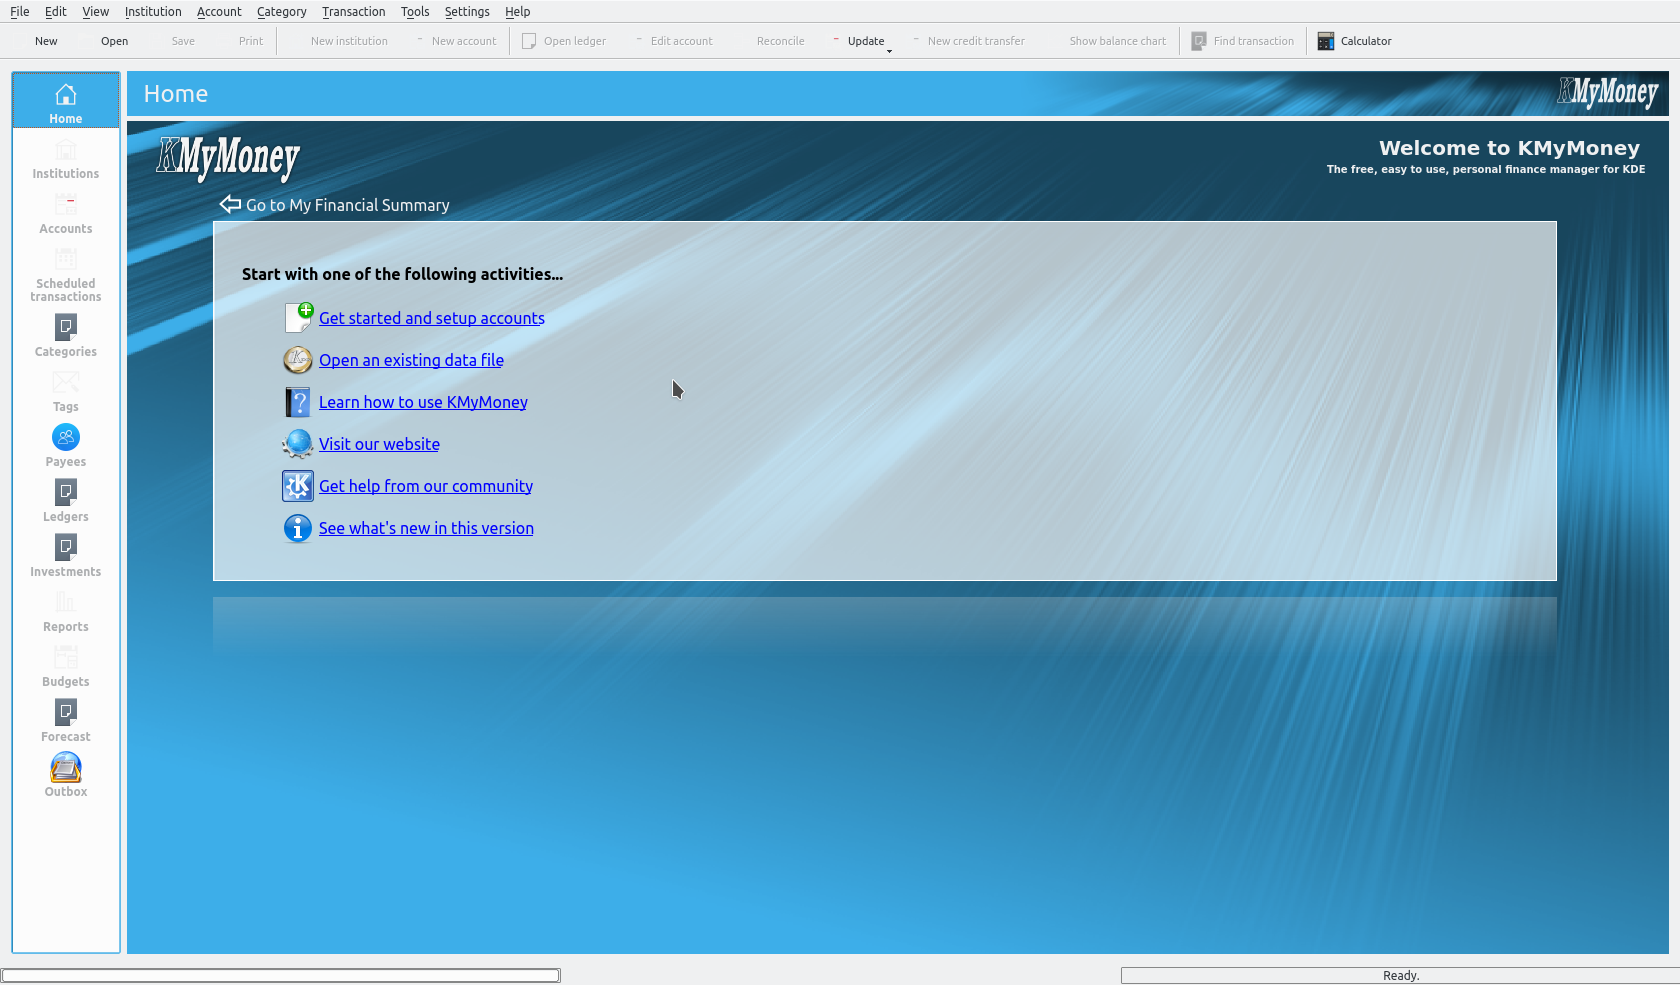The width and height of the screenshot is (1680, 985).
Task: Click the Save toolbar button
Action: (172, 41)
